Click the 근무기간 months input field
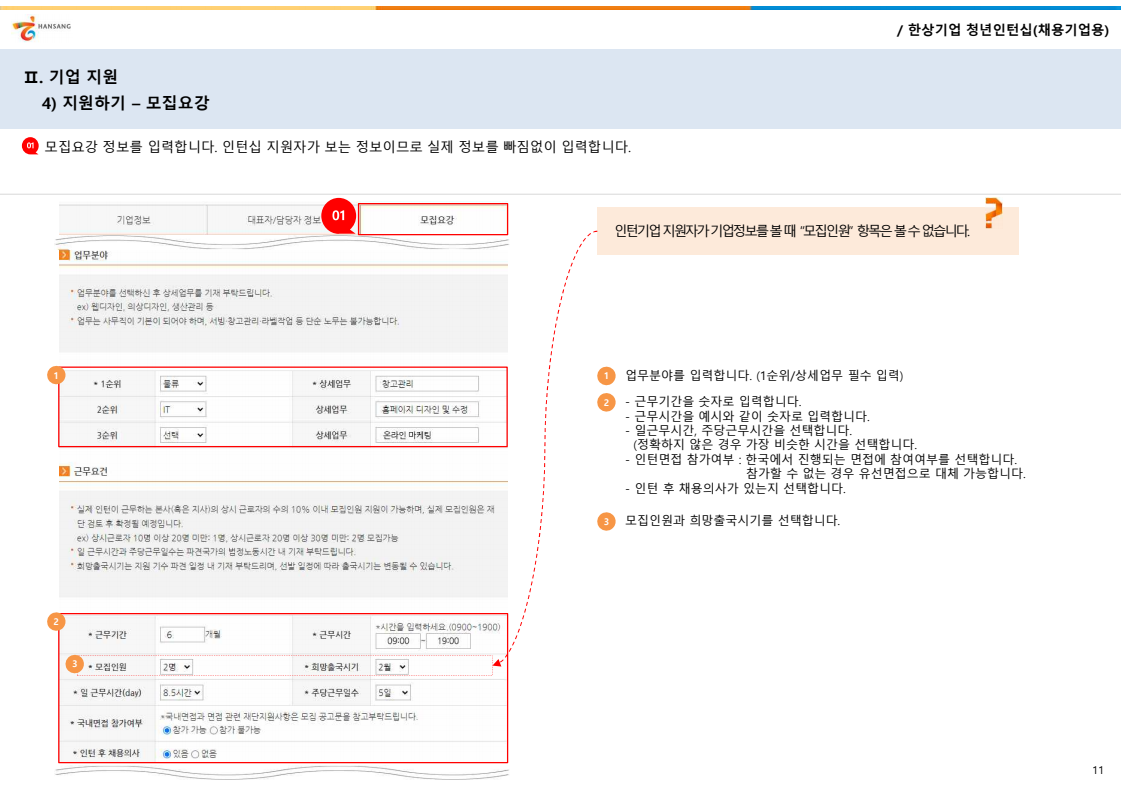 tap(180, 635)
